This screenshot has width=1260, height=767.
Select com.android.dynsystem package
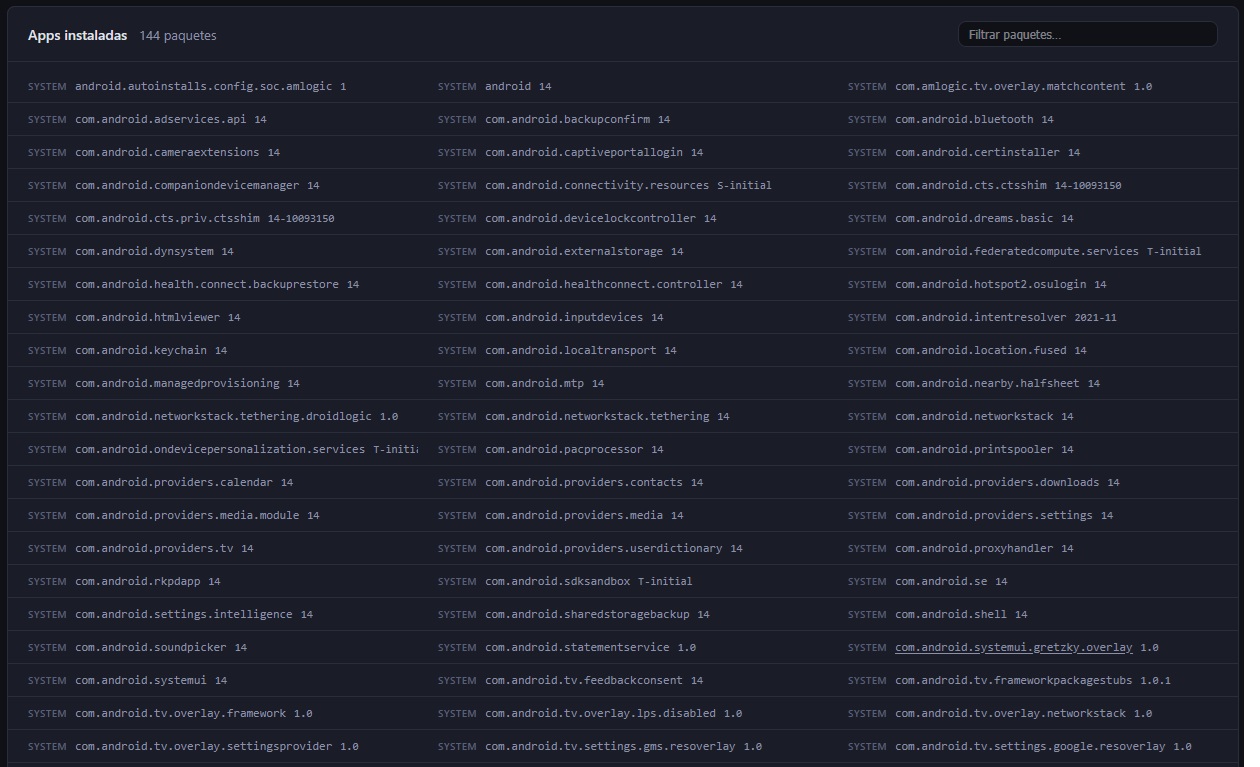144,251
